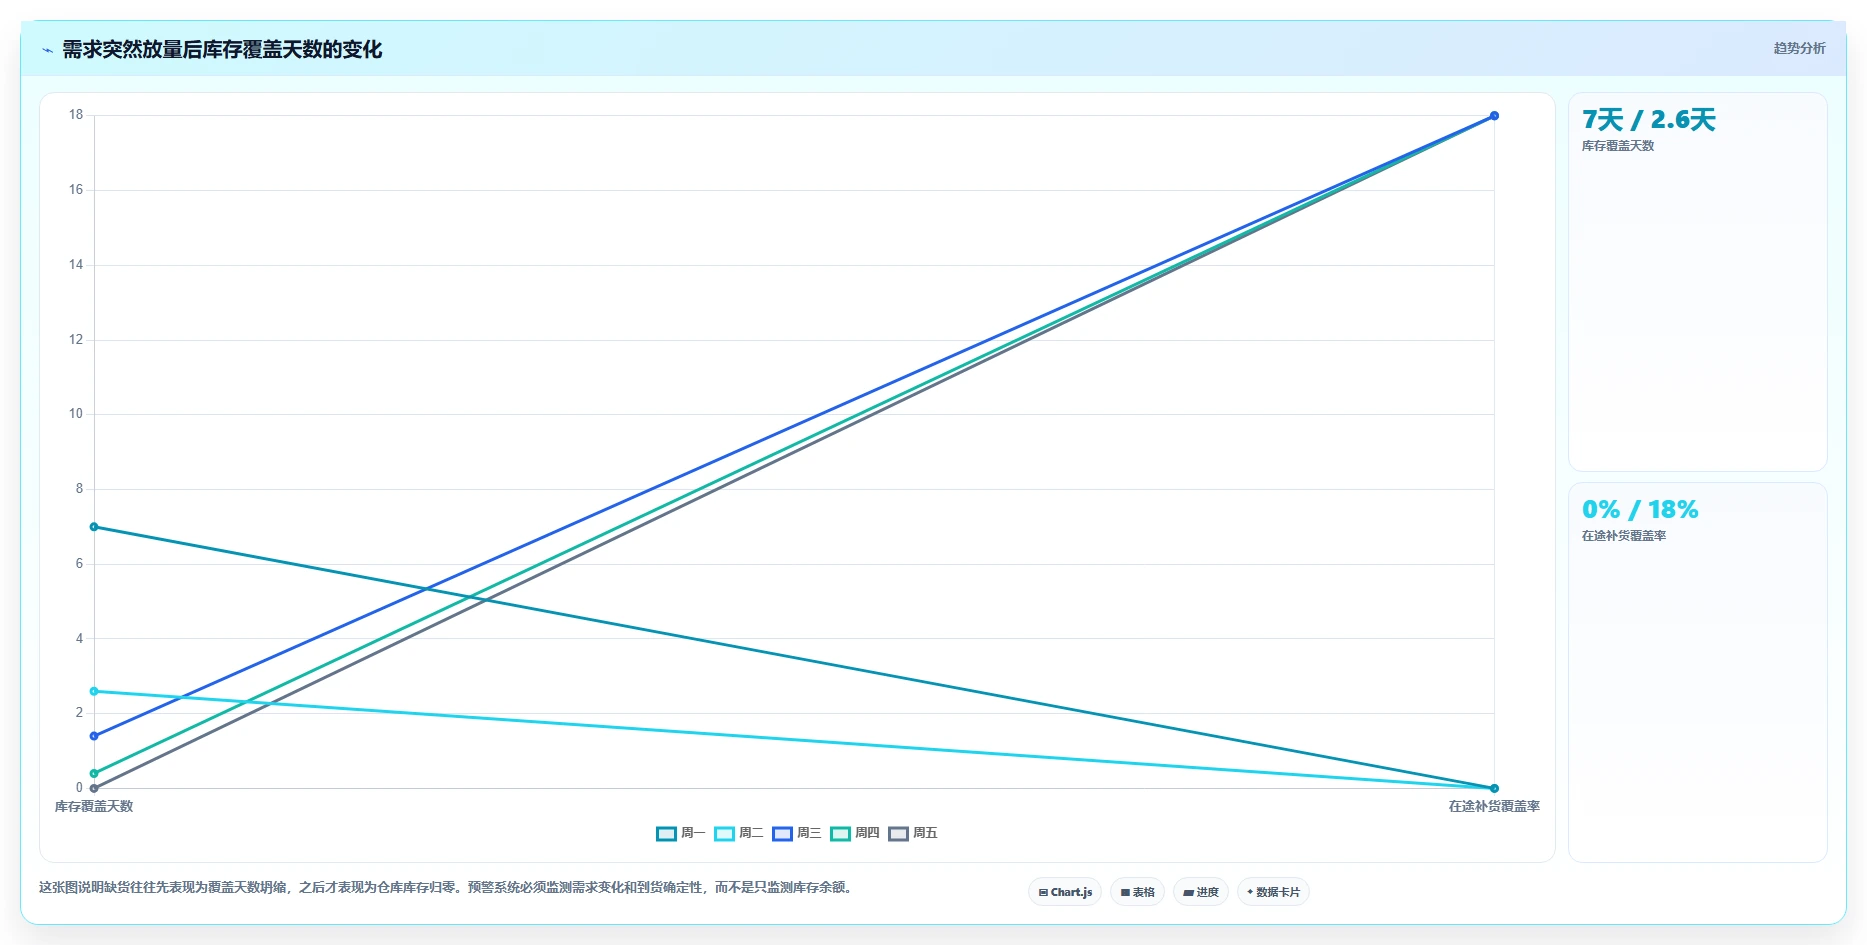Toggle the 周四 legend series

pyautogui.click(x=854, y=833)
